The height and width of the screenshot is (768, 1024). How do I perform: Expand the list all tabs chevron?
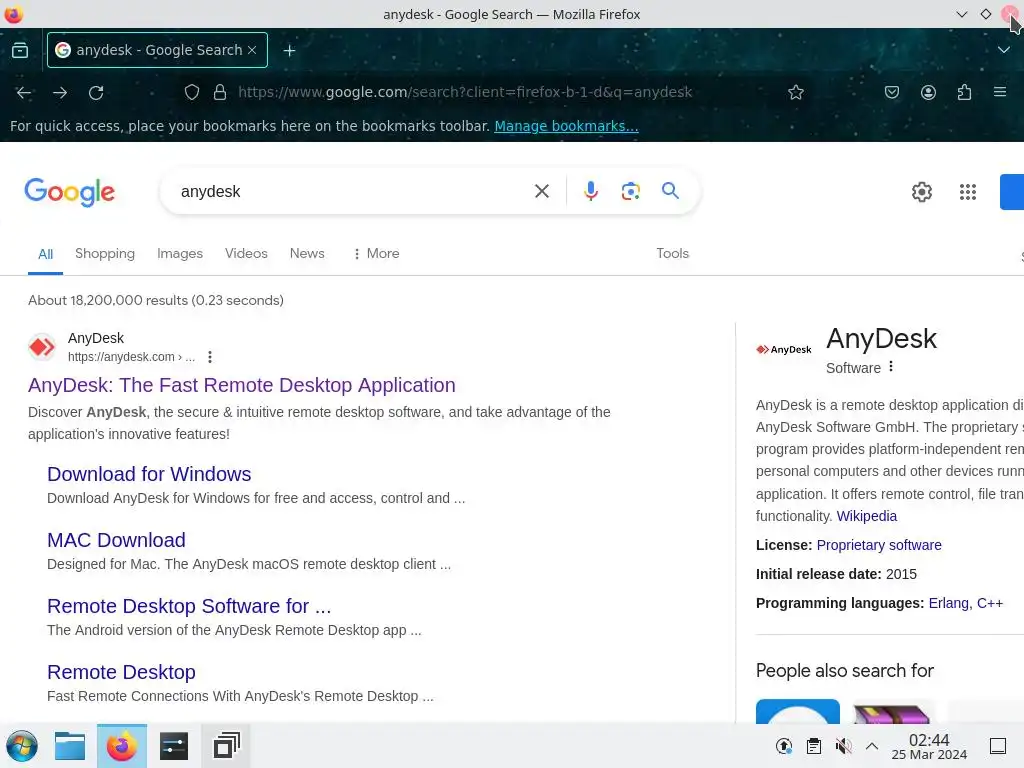[1004, 50]
